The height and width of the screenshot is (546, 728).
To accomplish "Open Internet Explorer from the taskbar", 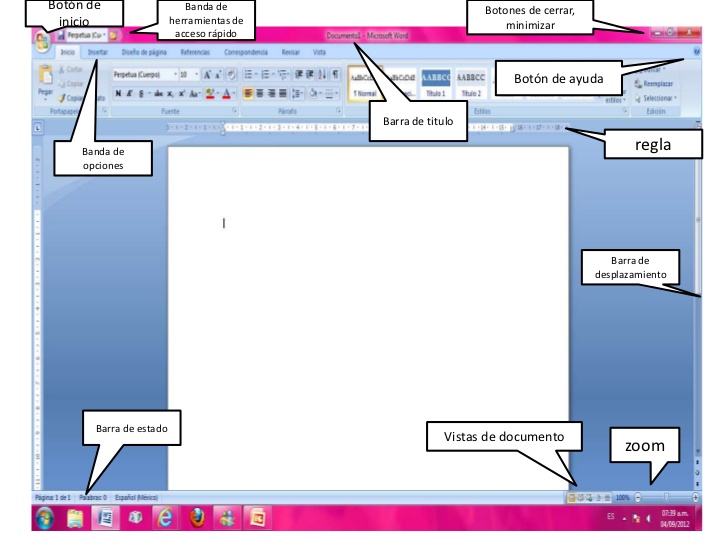I will point(165,518).
